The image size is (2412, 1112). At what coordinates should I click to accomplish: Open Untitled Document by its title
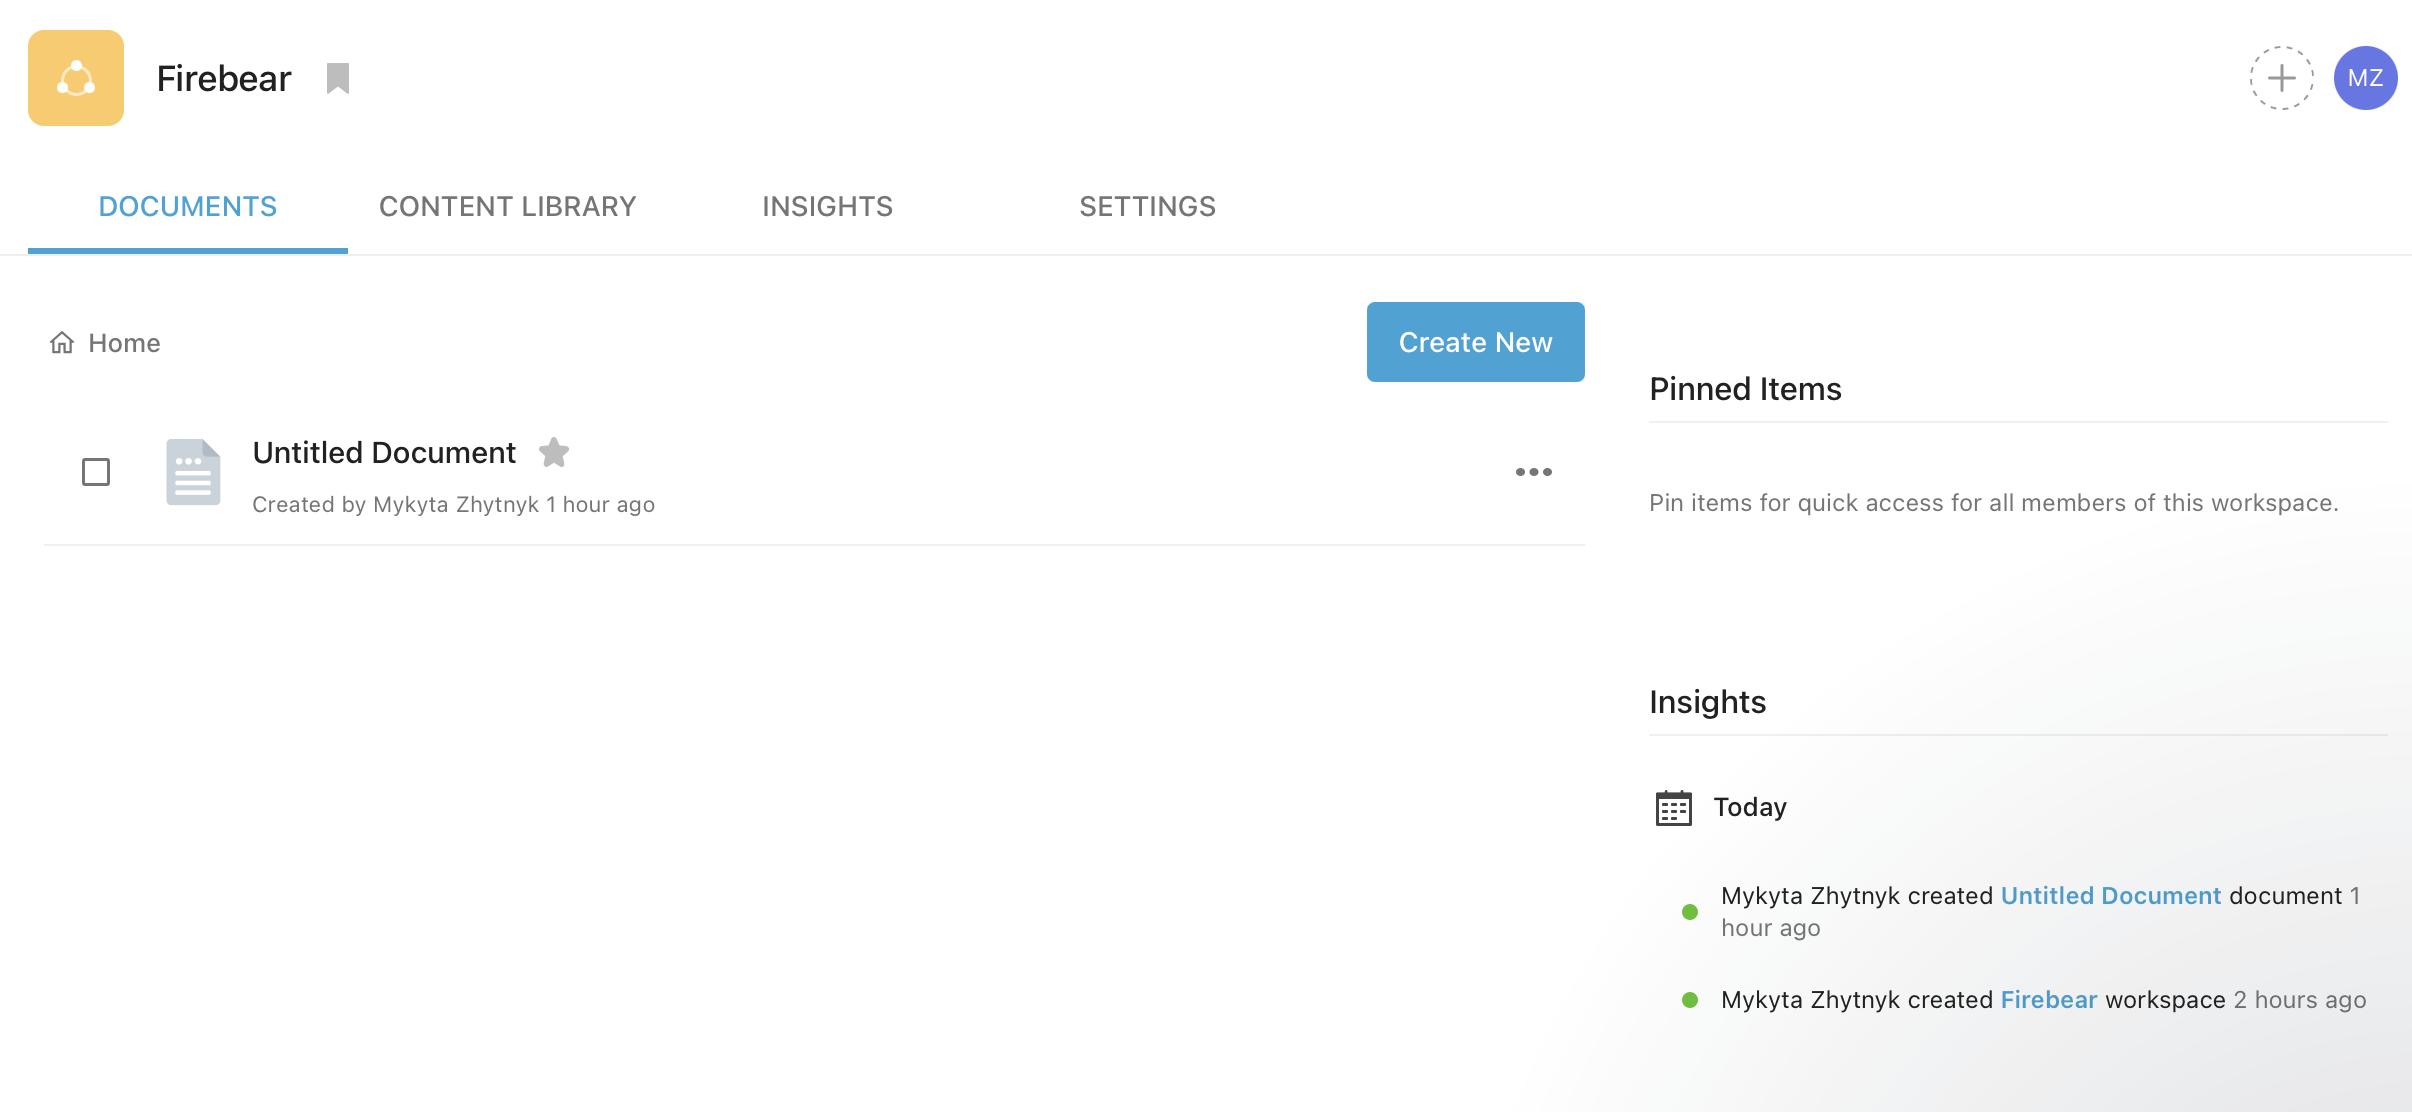pyautogui.click(x=384, y=453)
